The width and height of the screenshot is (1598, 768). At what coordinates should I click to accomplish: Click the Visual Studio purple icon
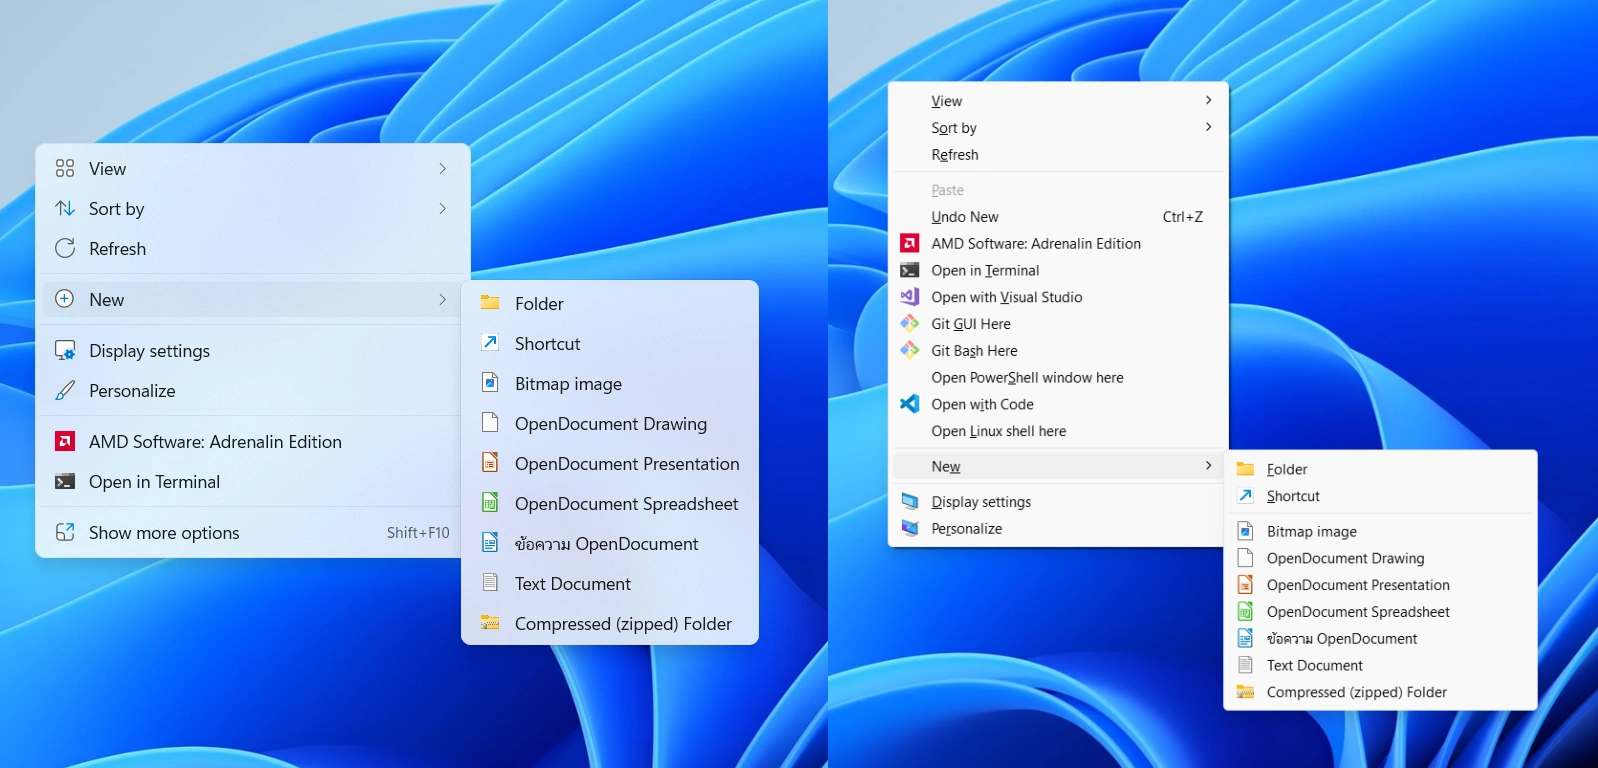(909, 296)
